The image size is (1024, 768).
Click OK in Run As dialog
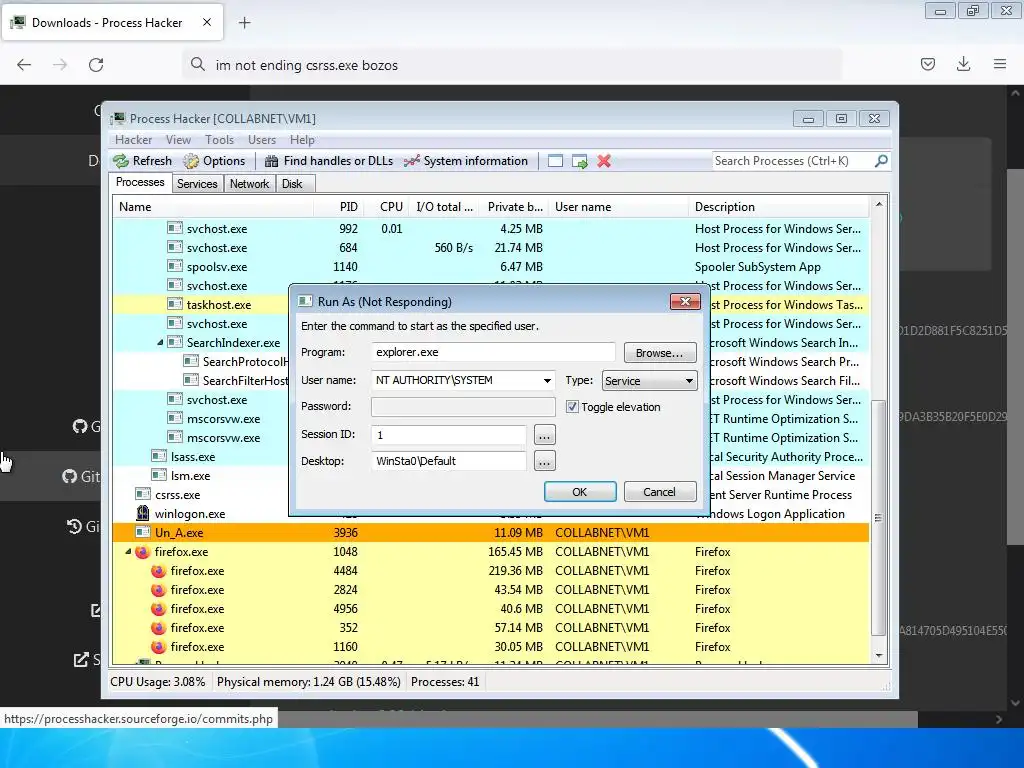pos(580,492)
